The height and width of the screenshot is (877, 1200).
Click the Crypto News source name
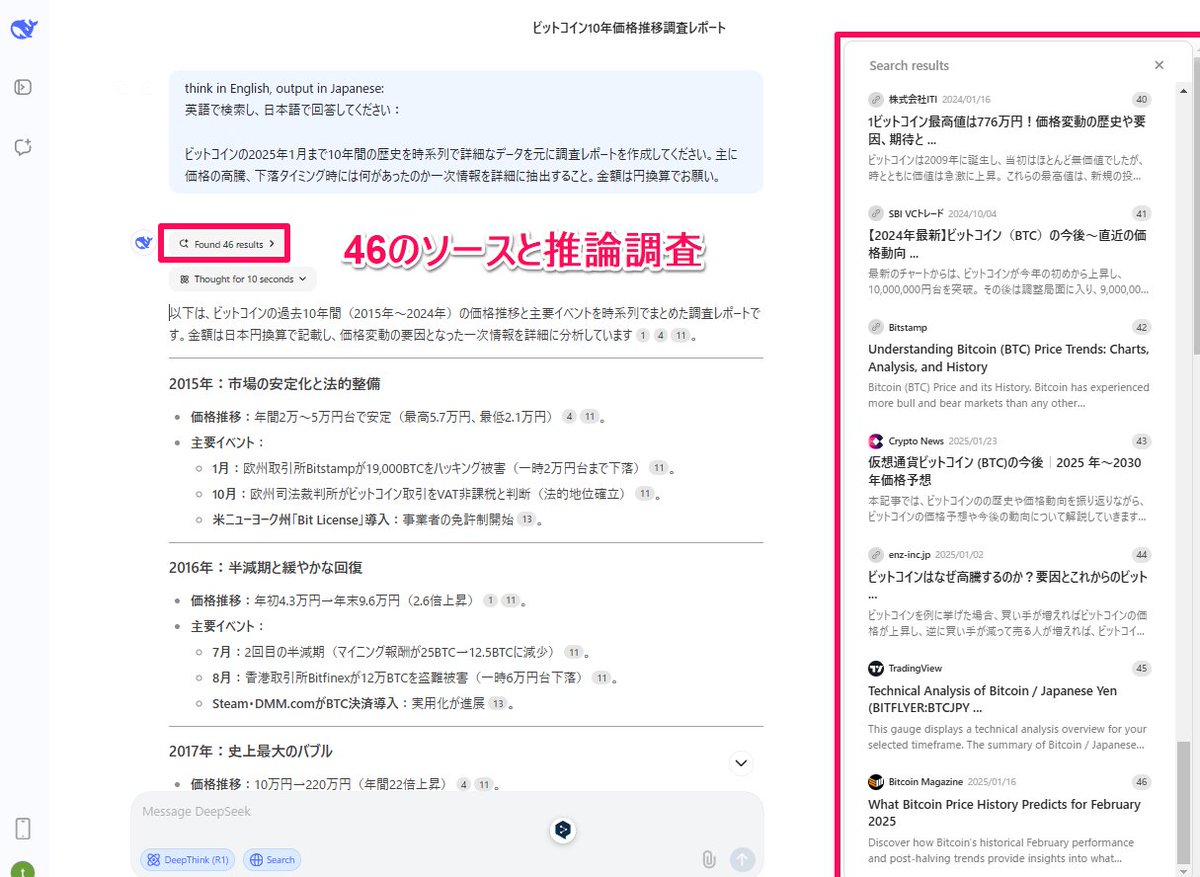point(916,441)
